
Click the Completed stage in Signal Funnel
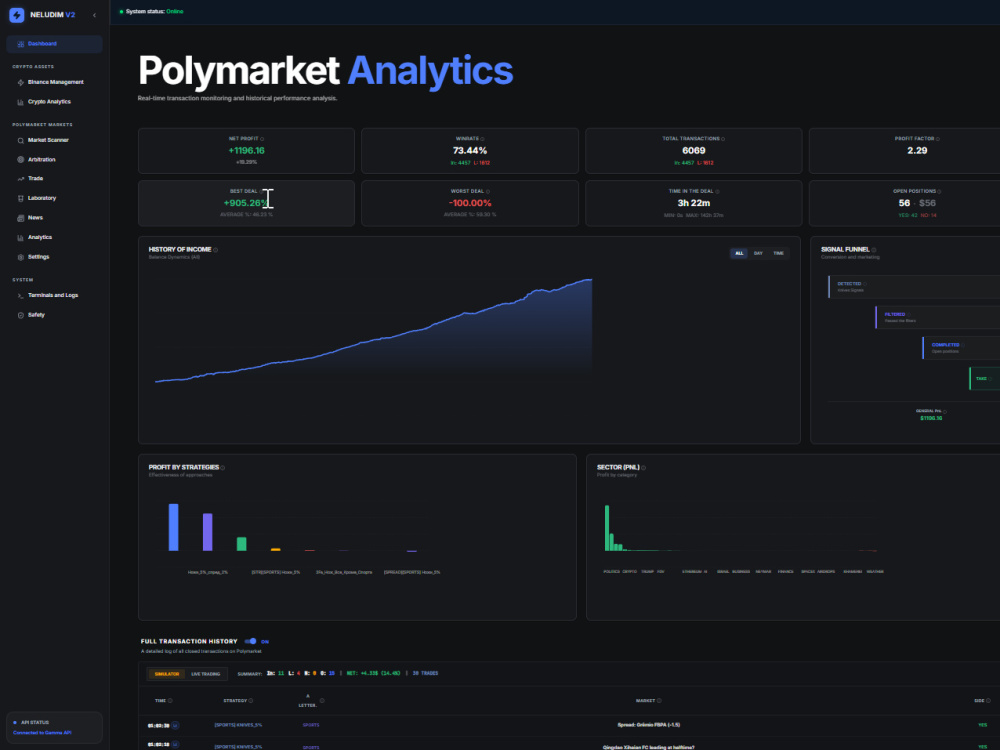tap(961, 348)
